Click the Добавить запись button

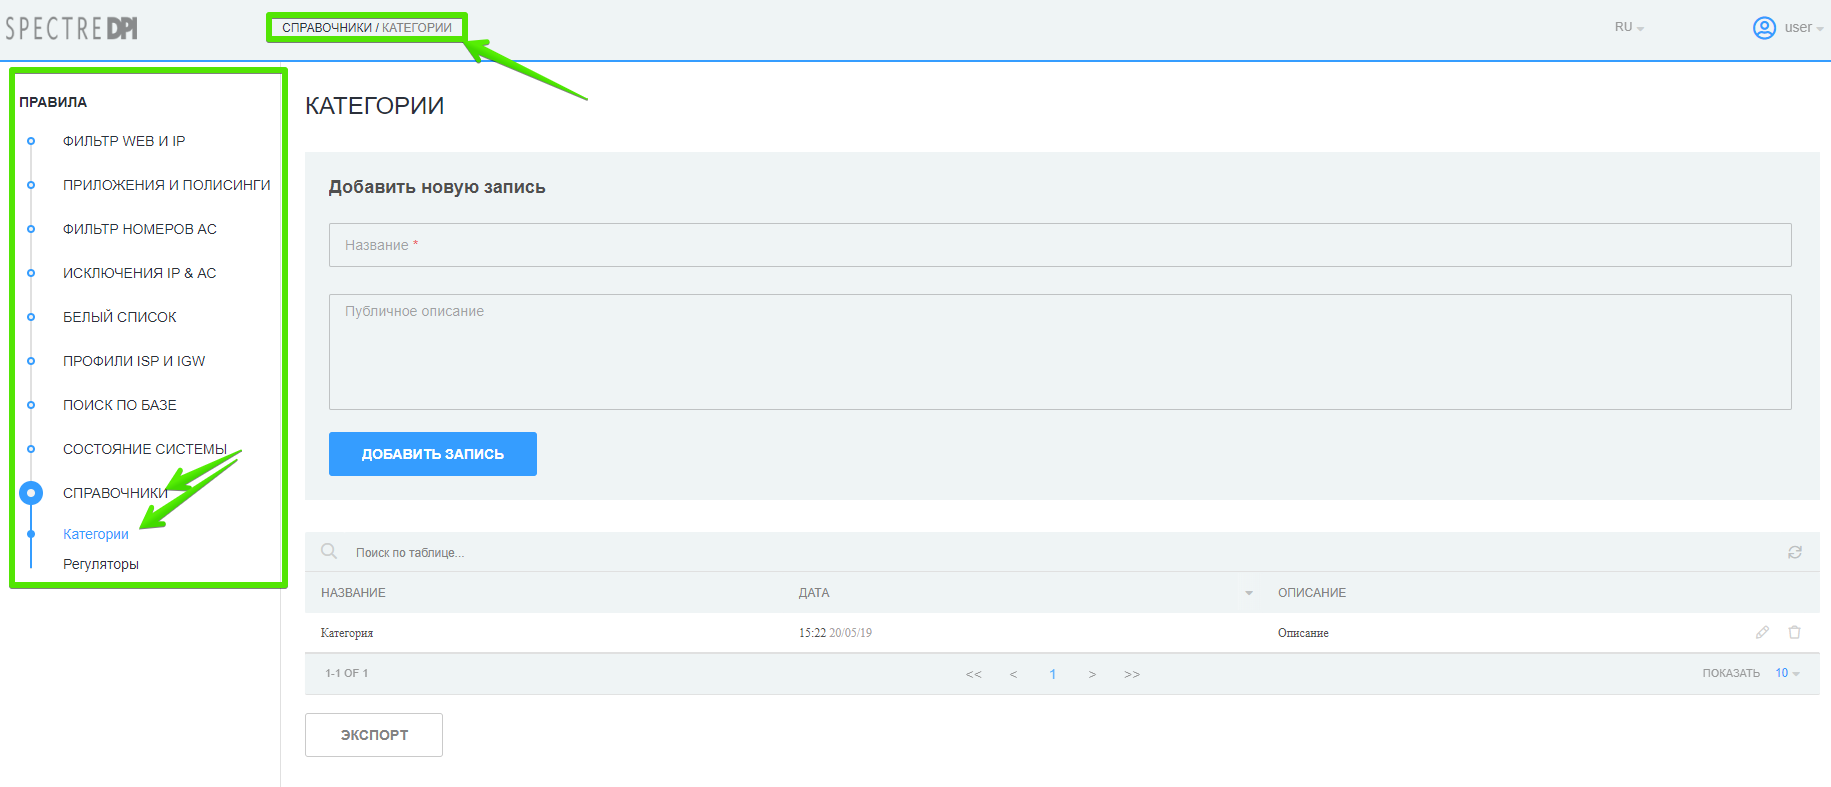click(x=432, y=454)
